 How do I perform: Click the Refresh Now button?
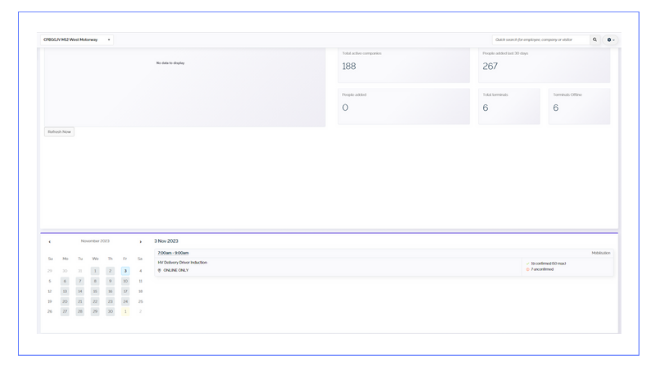coord(59,132)
